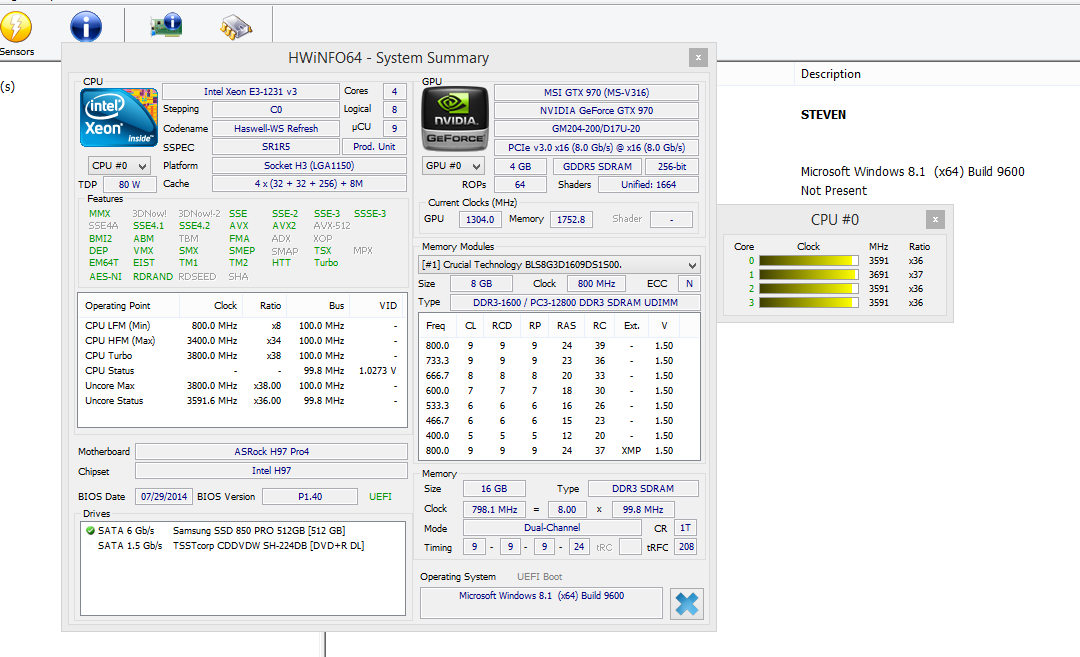Click the 733.3 frequency timing row
Image resolution: width=1080 pixels, height=657 pixels.
[x=559, y=361]
